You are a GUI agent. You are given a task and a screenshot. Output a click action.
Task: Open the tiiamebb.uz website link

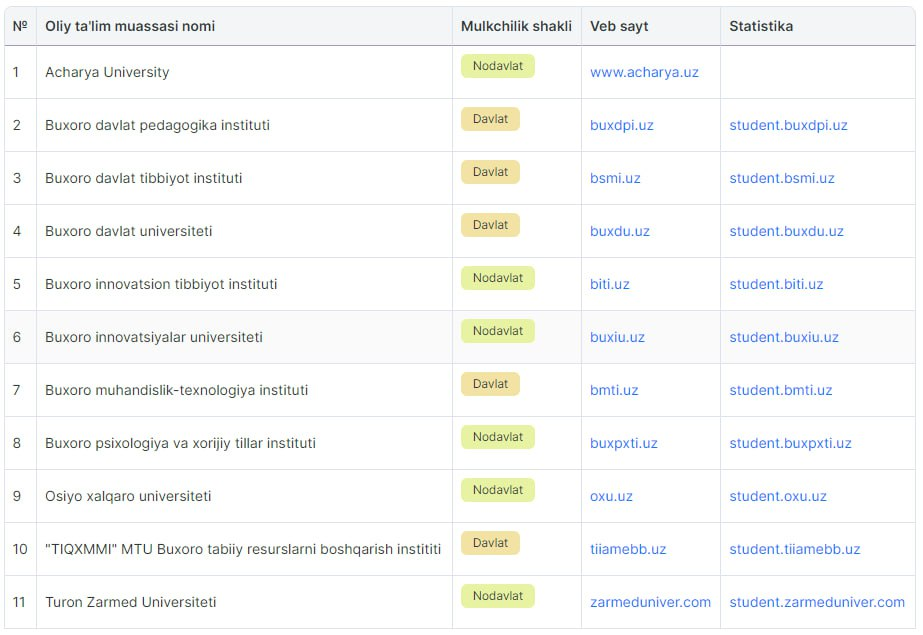tap(628, 549)
